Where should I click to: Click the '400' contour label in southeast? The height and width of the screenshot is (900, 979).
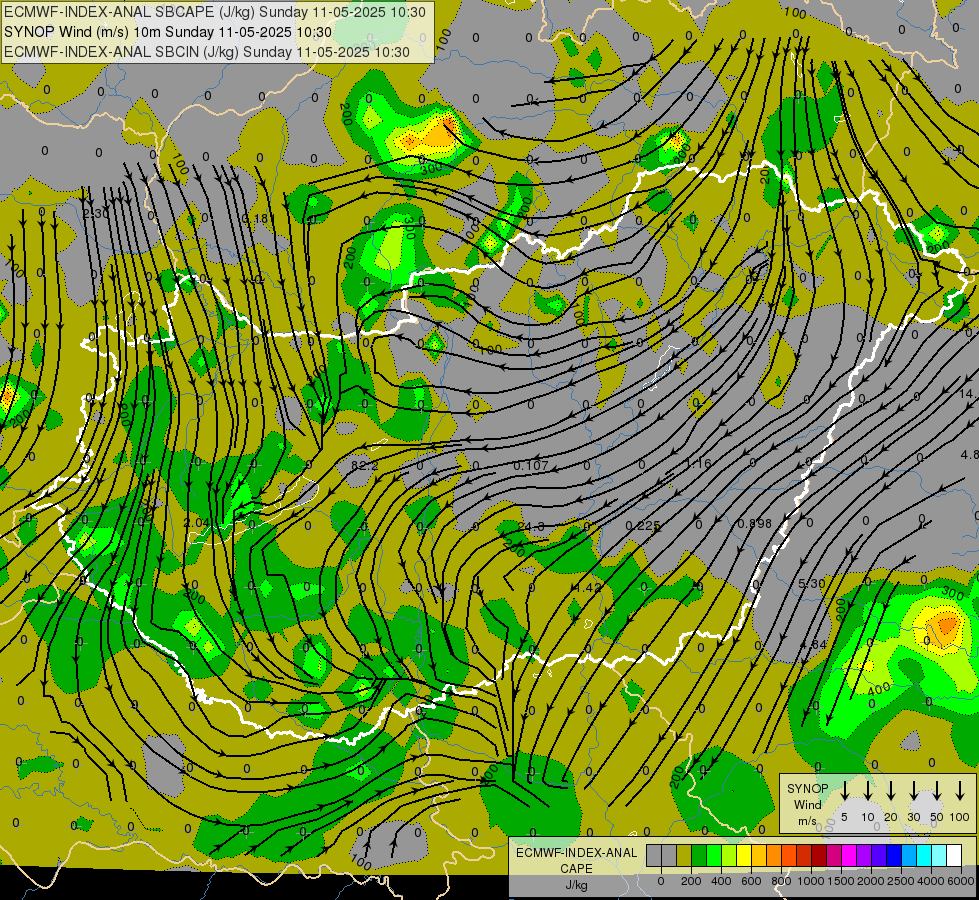(879, 689)
